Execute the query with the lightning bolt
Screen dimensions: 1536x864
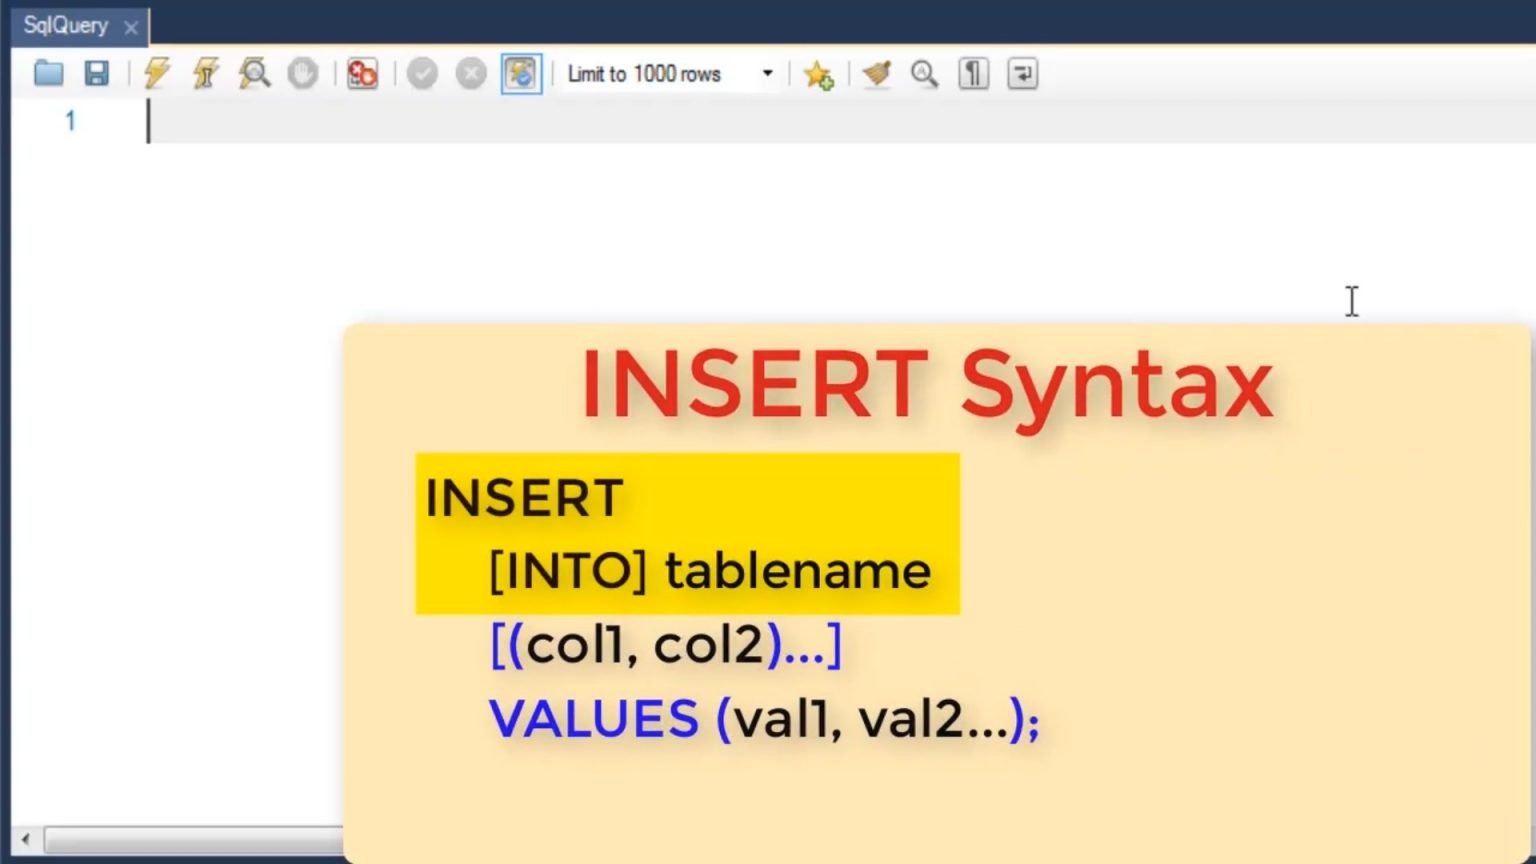click(157, 73)
